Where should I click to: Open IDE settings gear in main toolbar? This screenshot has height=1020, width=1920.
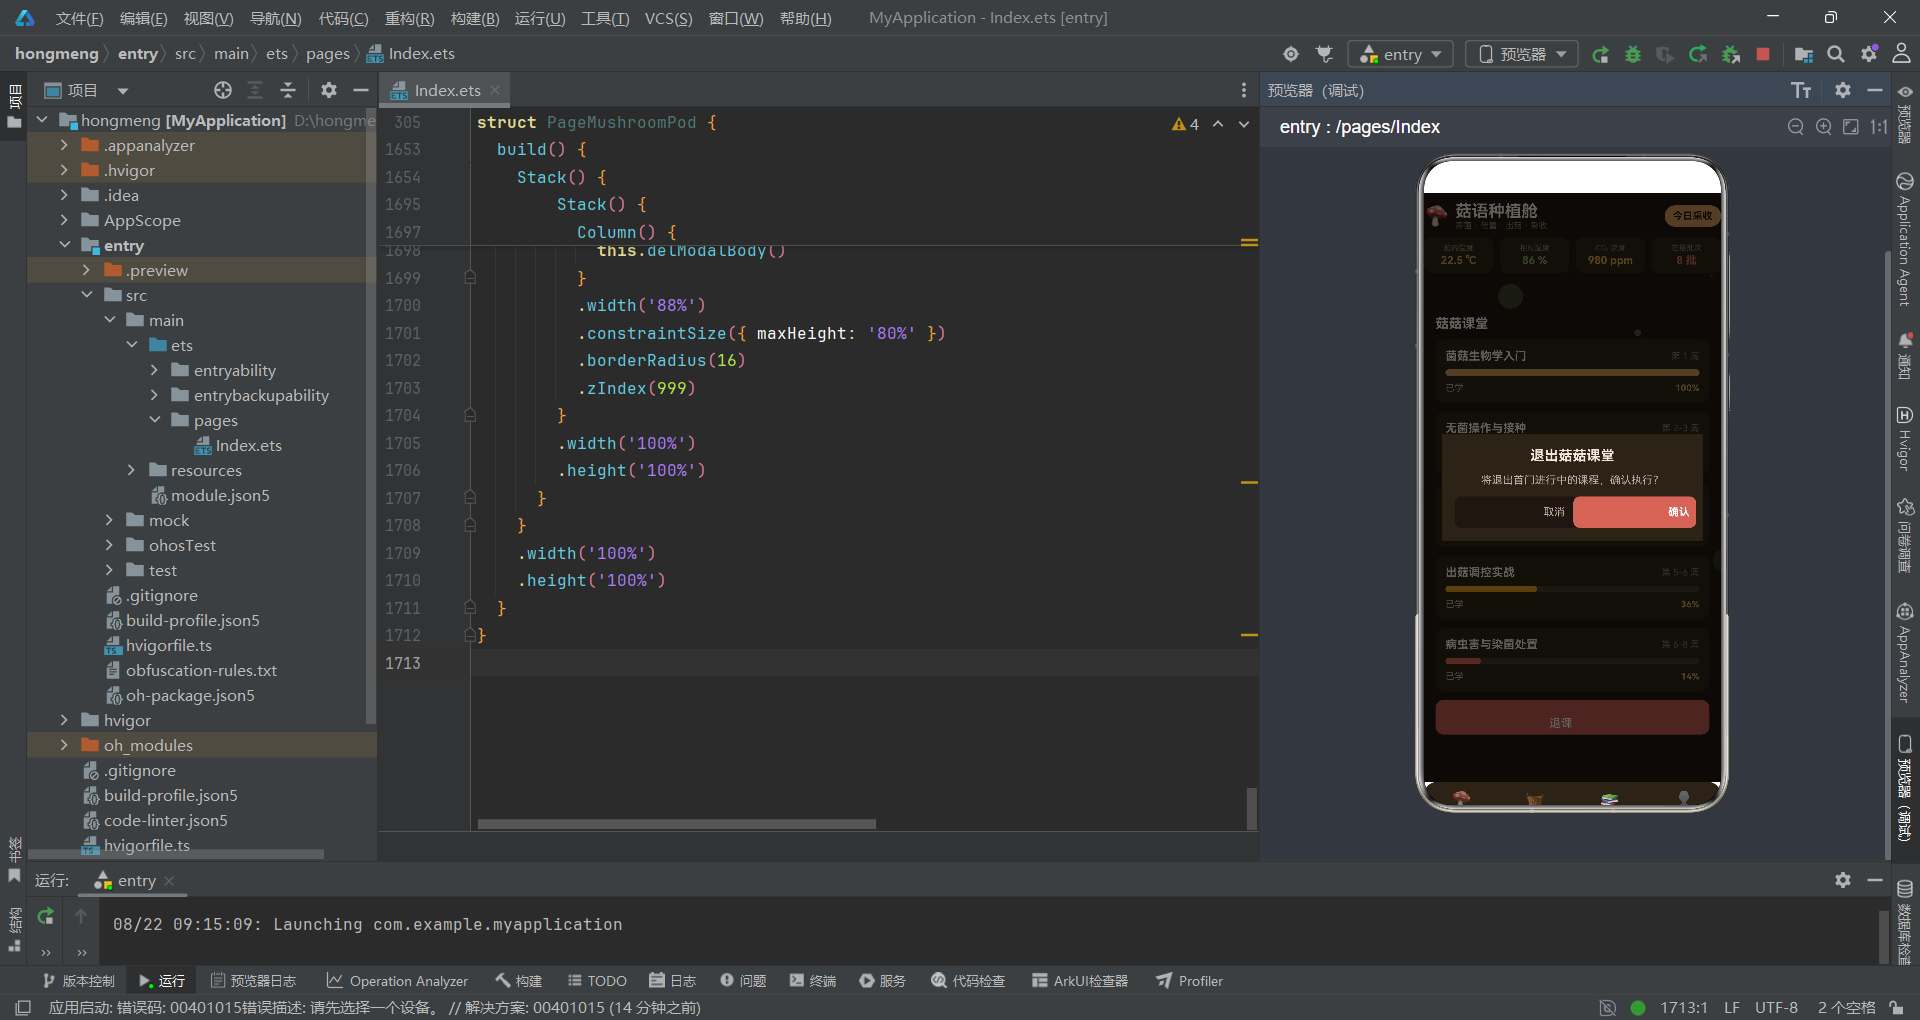tap(1869, 54)
